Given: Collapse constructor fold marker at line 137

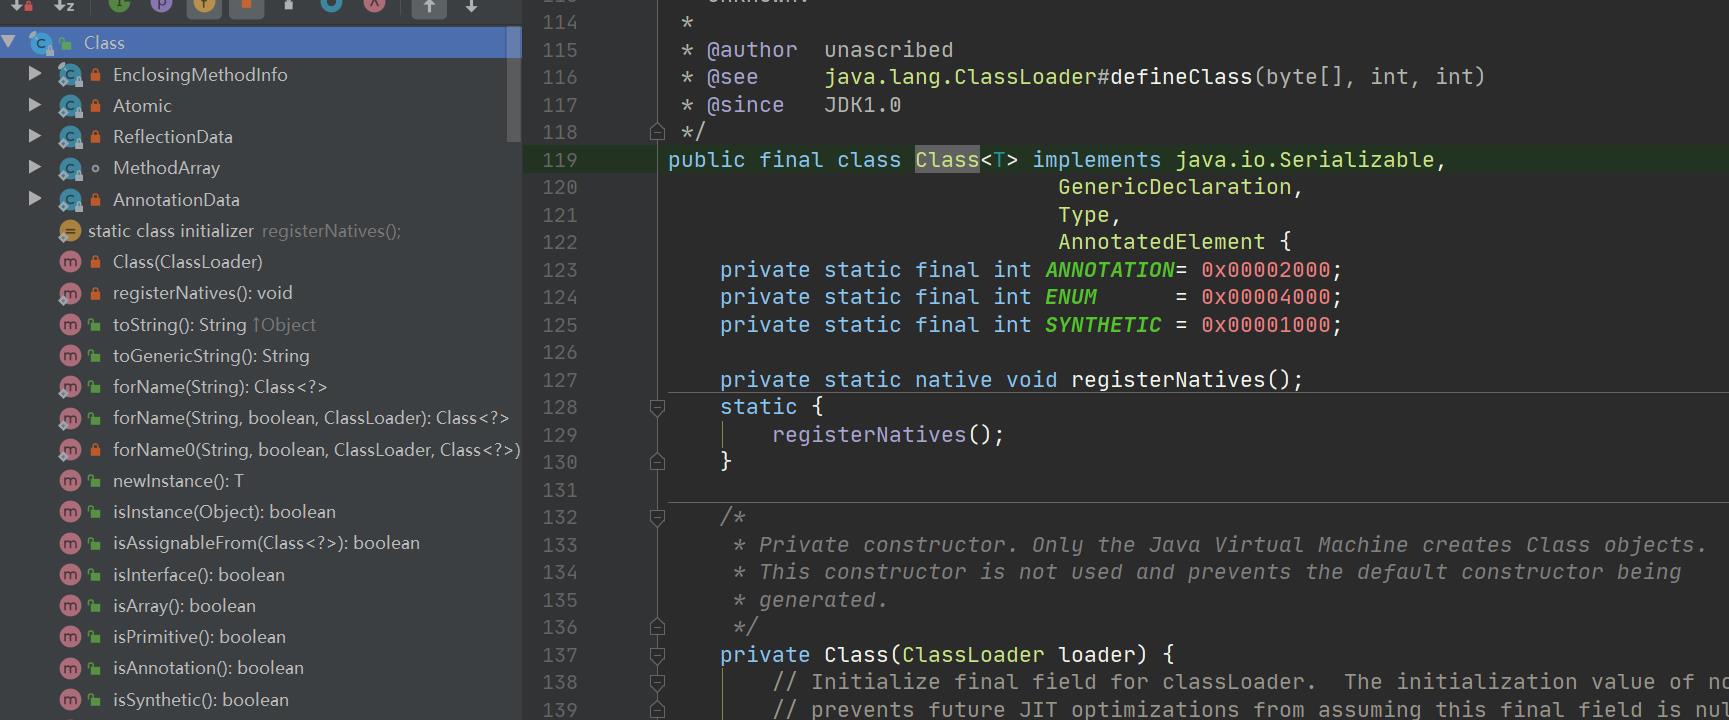Looking at the screenshot, I should point(657,655).
